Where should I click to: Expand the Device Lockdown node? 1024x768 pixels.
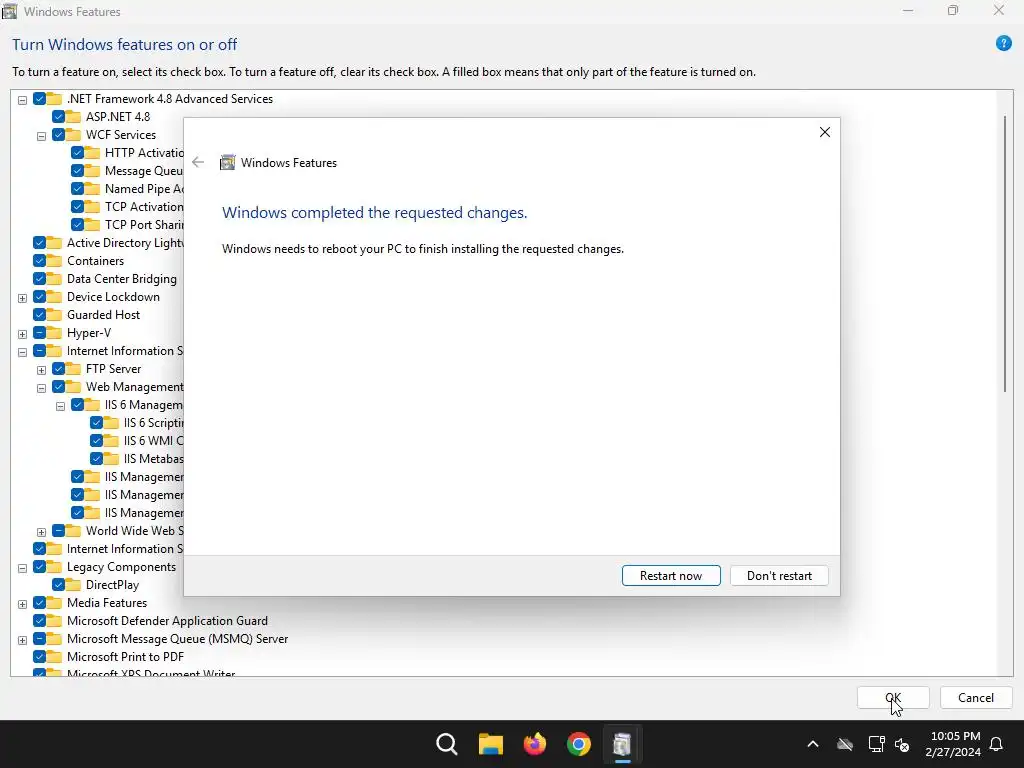22,298
